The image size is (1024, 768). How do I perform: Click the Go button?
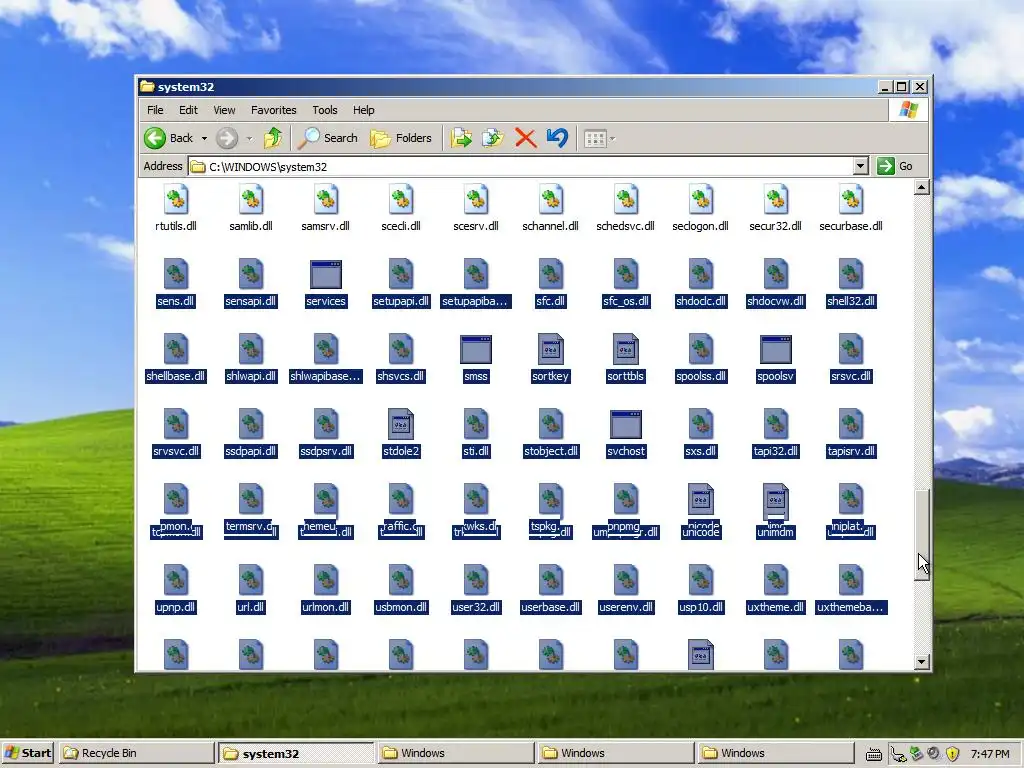[x=895, y=166]
